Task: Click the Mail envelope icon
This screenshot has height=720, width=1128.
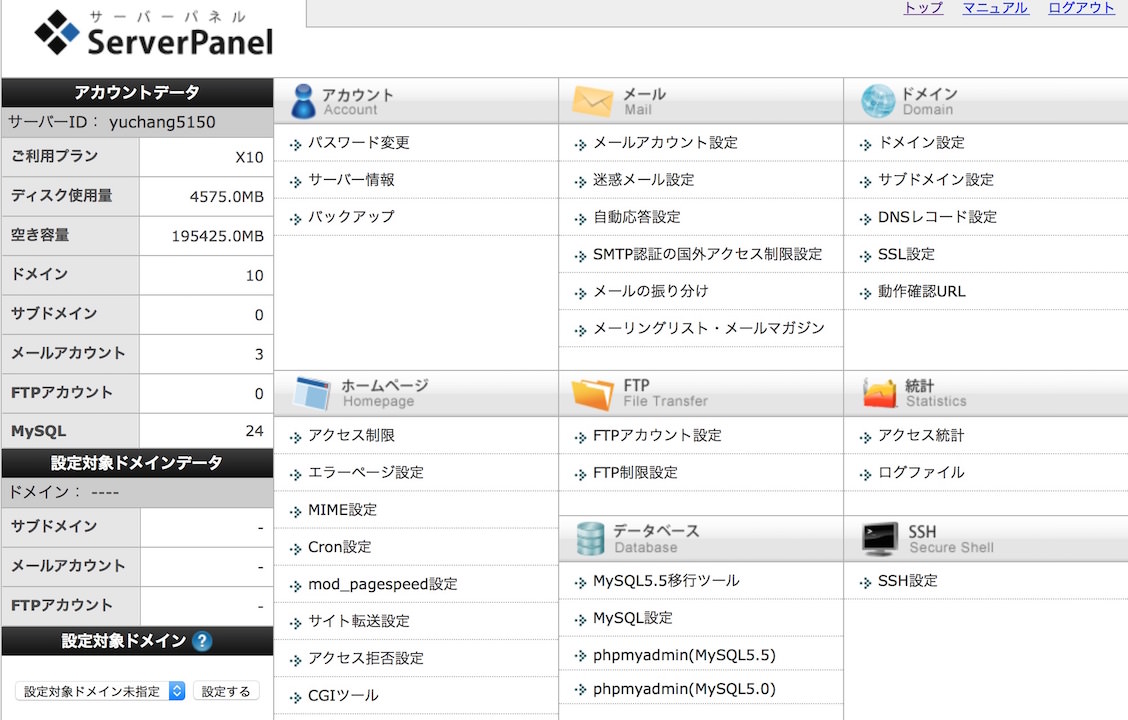Action: (x=593, y=99)
